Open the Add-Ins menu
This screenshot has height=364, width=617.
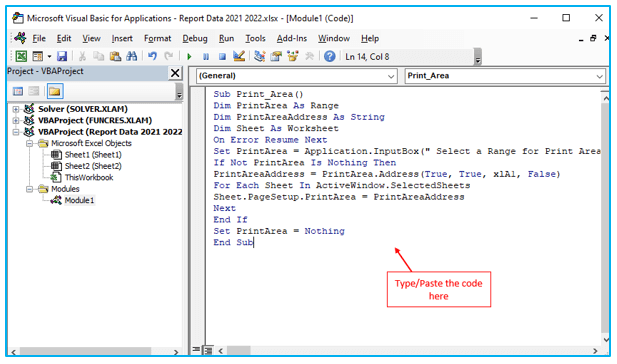click(292, 39)
